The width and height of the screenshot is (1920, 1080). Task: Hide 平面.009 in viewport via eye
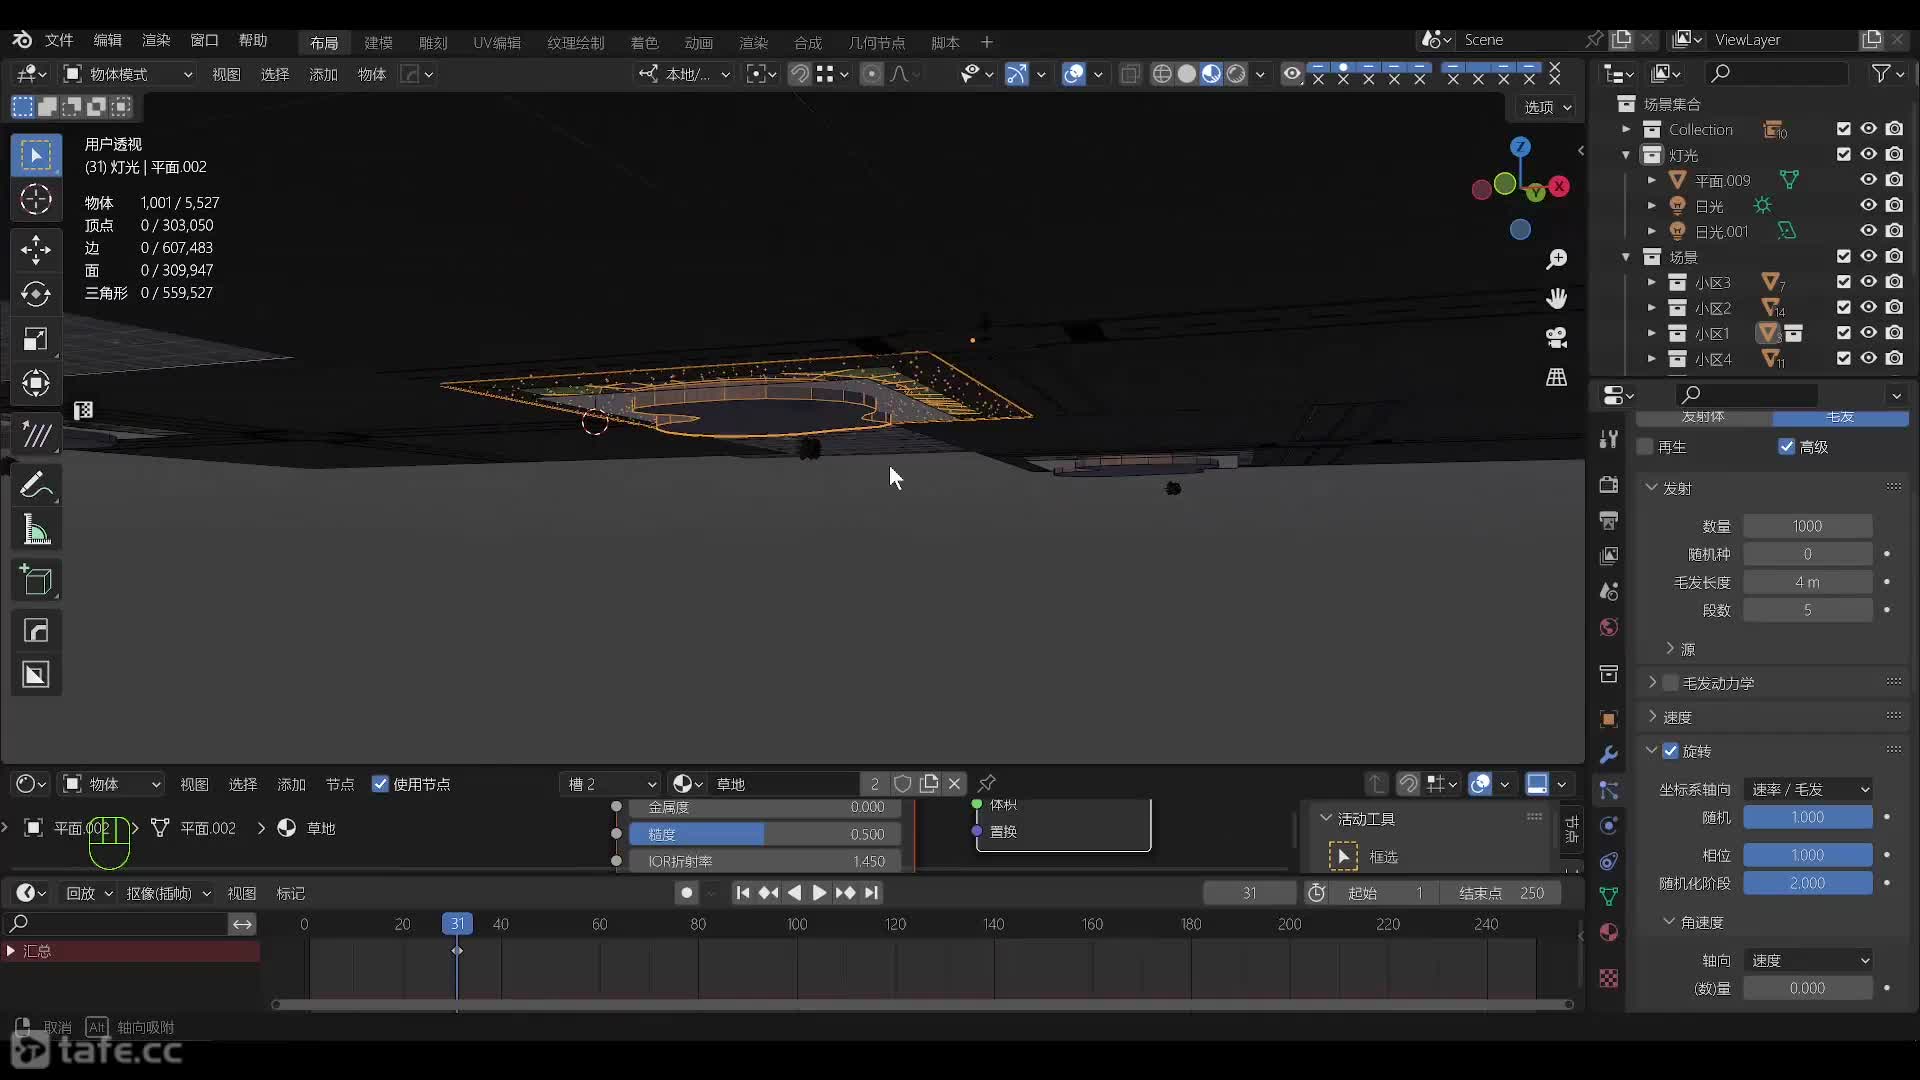pos(1868,180)
